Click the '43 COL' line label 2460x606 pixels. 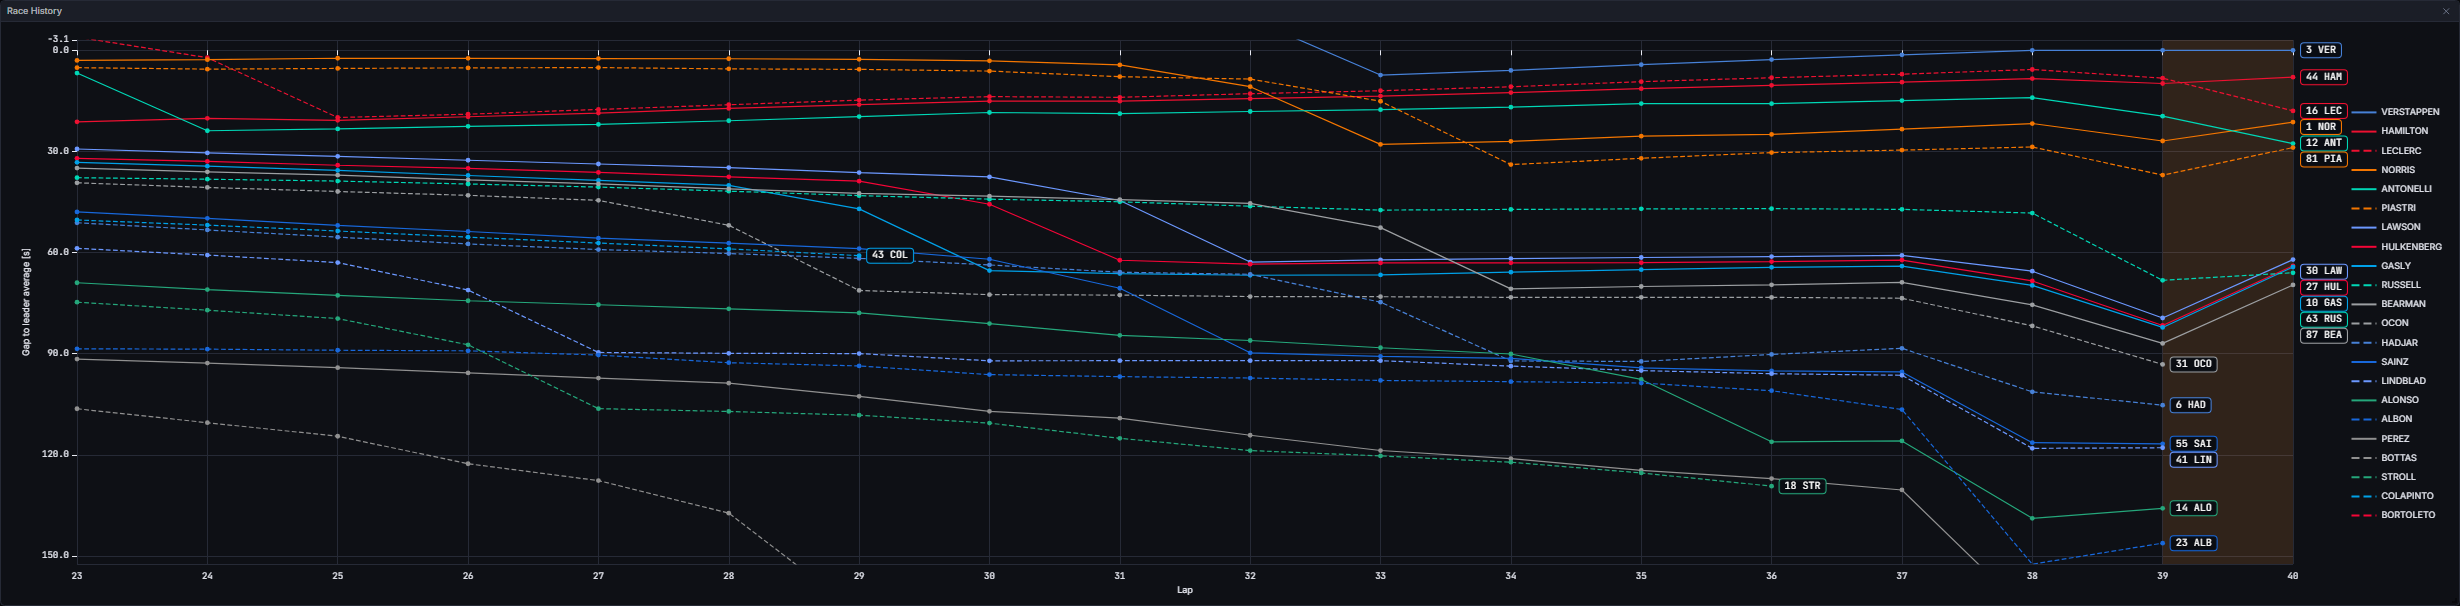pos(890,255)
